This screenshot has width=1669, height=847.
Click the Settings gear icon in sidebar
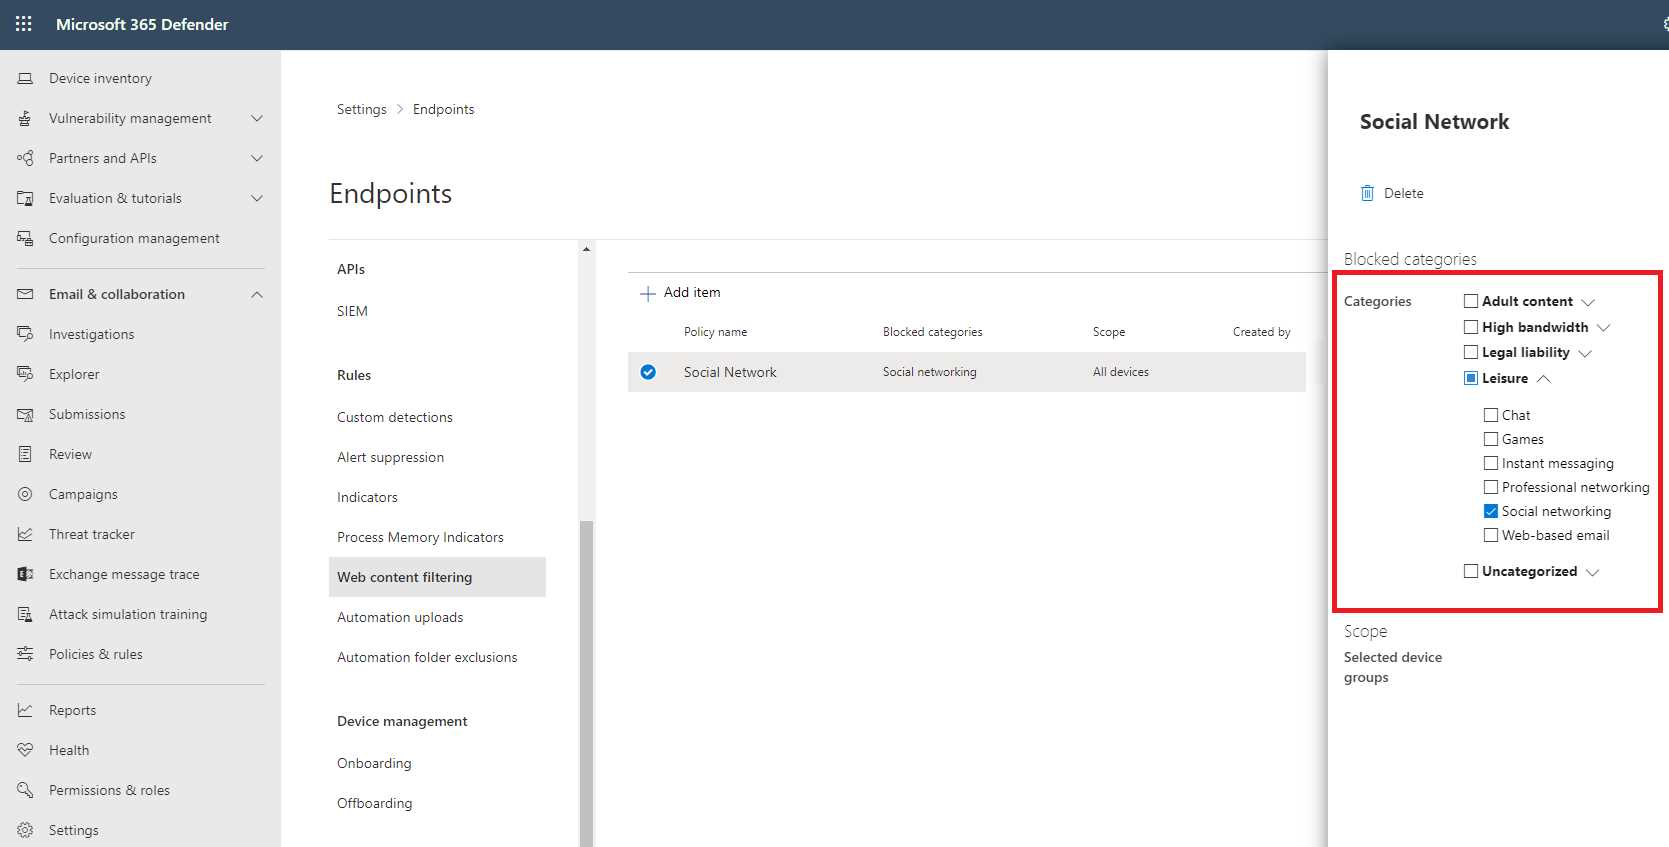[25, 830]
